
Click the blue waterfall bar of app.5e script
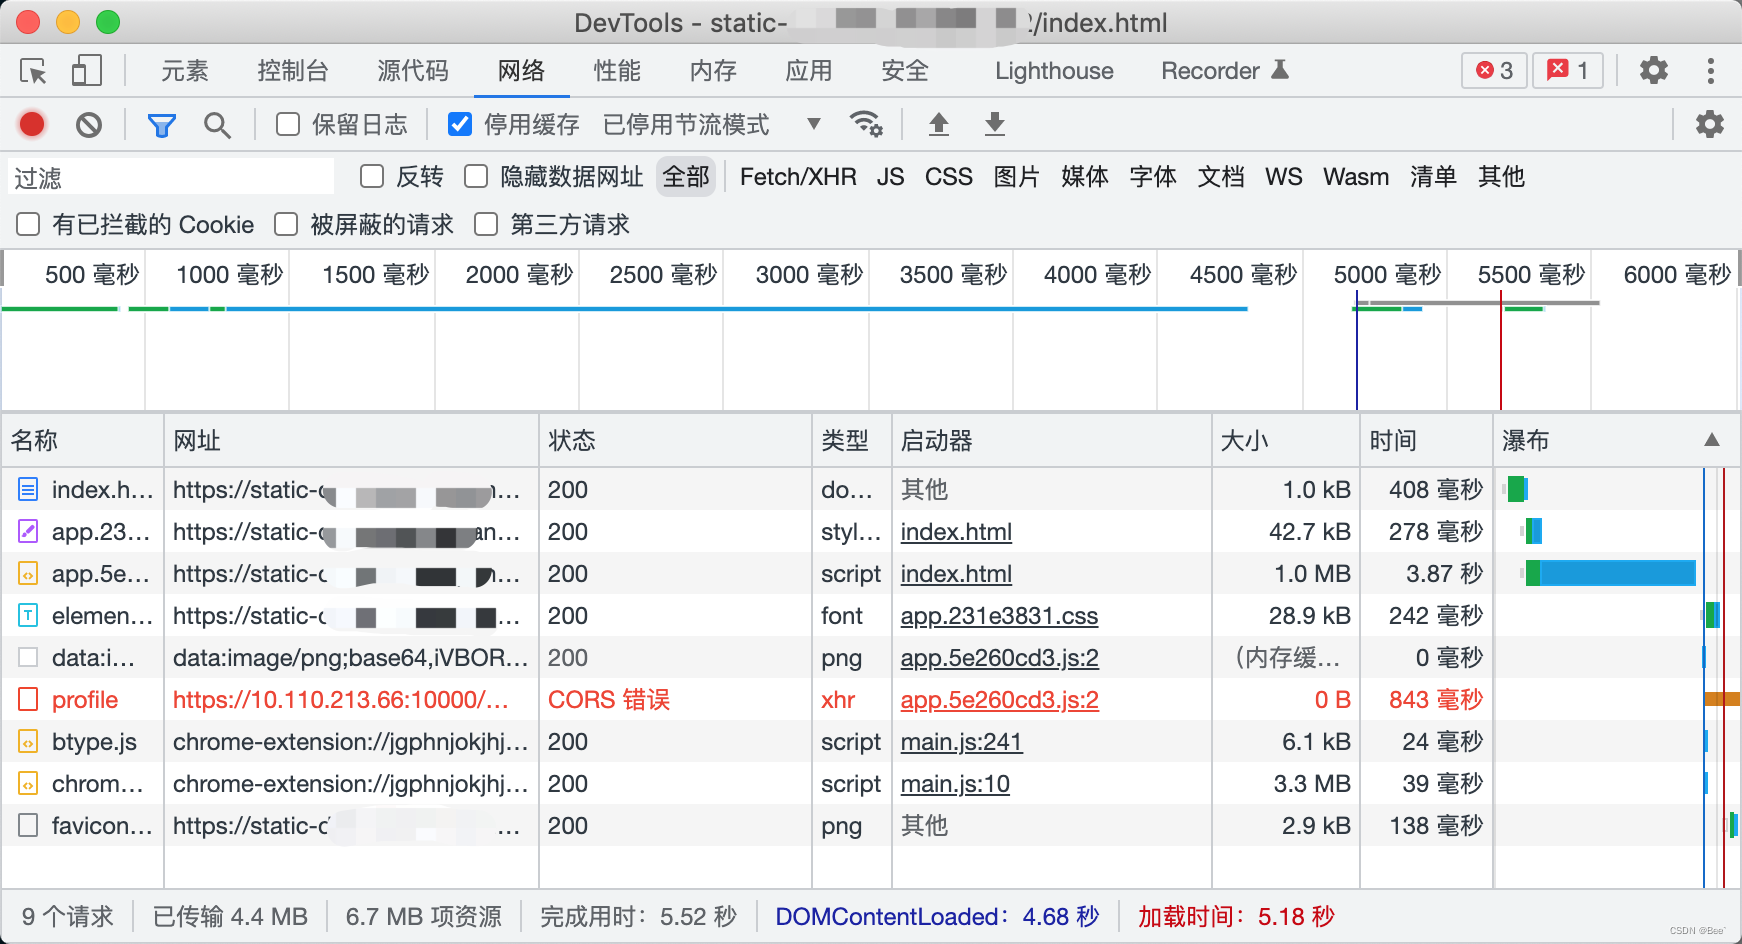[1617, 573]
